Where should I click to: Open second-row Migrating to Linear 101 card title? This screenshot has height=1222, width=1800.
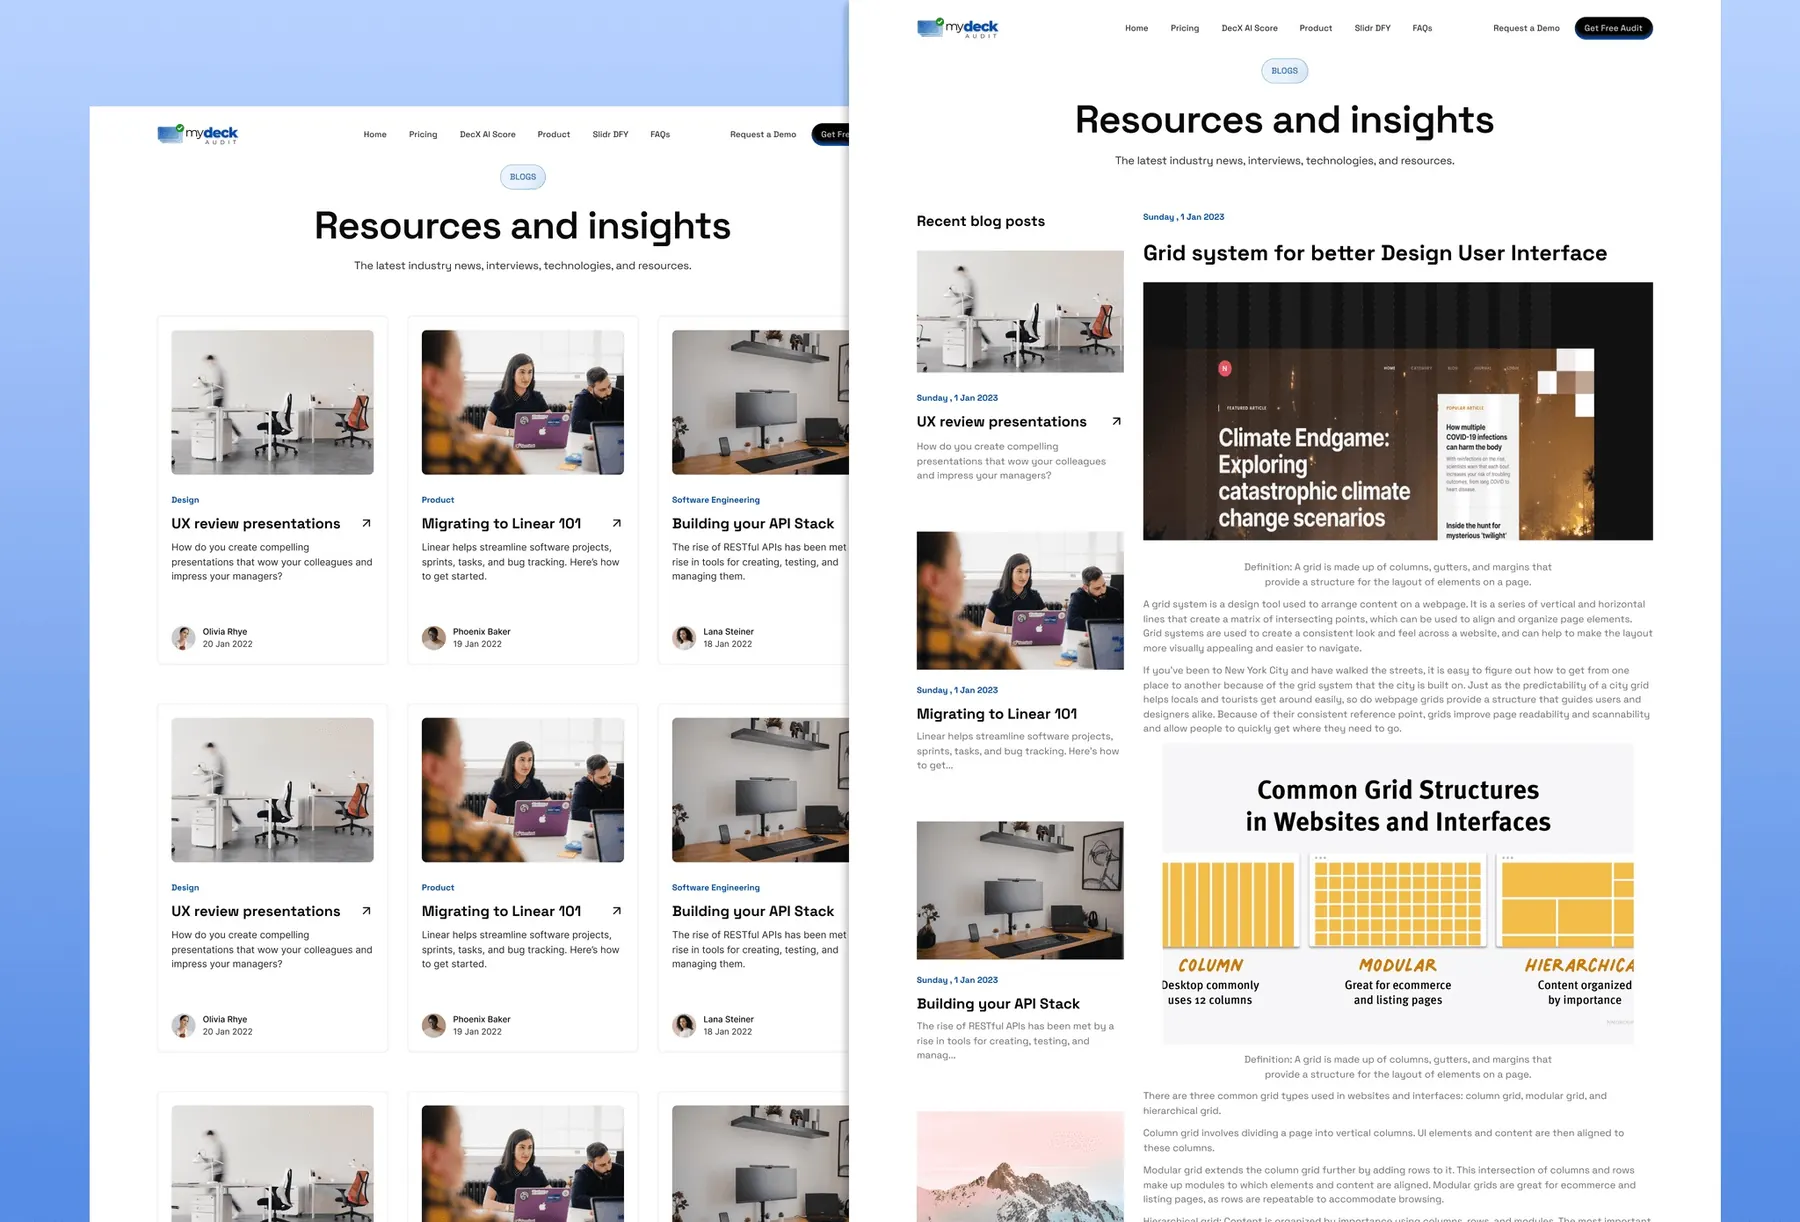[501, 911]
